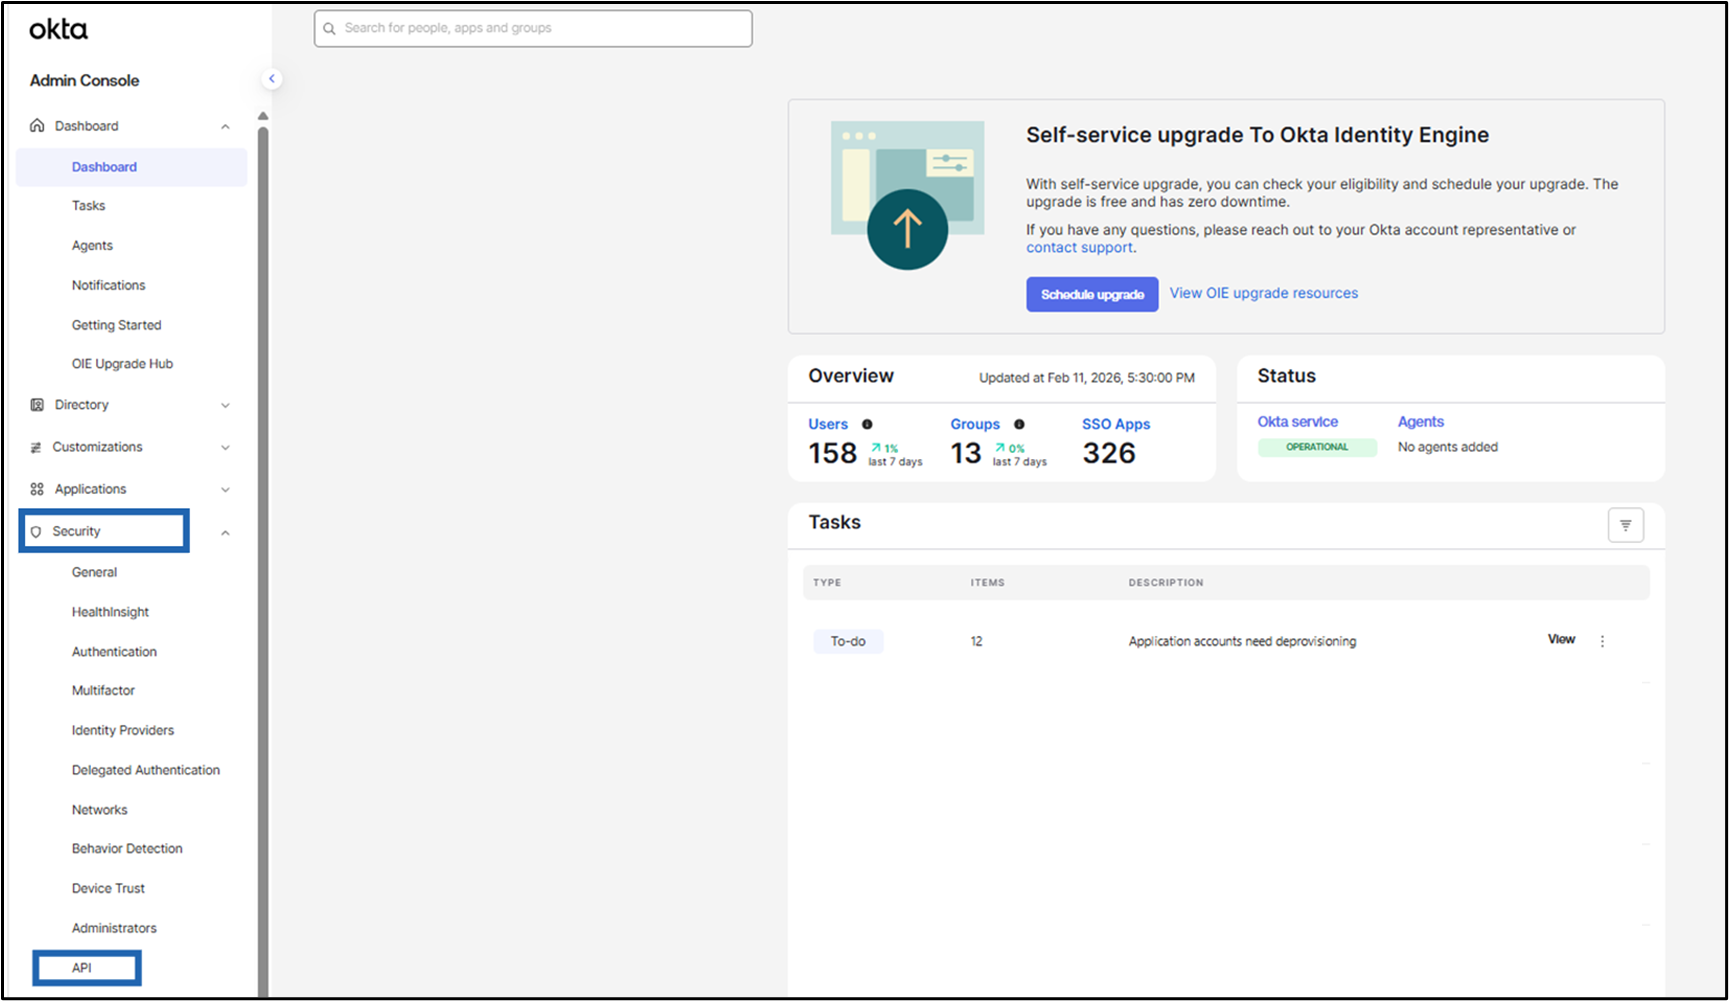Focus the people, apps and groups search field
Image resolution: width=1729 pixels, height=1001 pixels.
coord(533,29)
